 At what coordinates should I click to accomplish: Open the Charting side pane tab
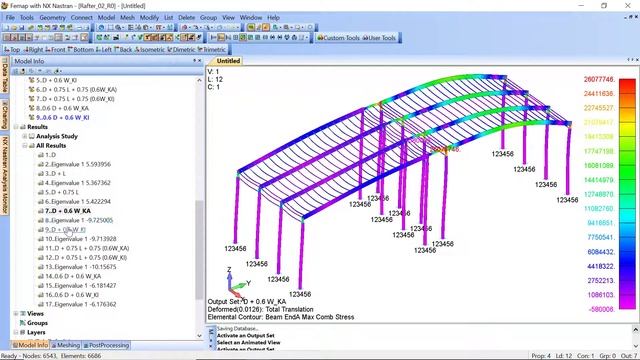[4, 115]
